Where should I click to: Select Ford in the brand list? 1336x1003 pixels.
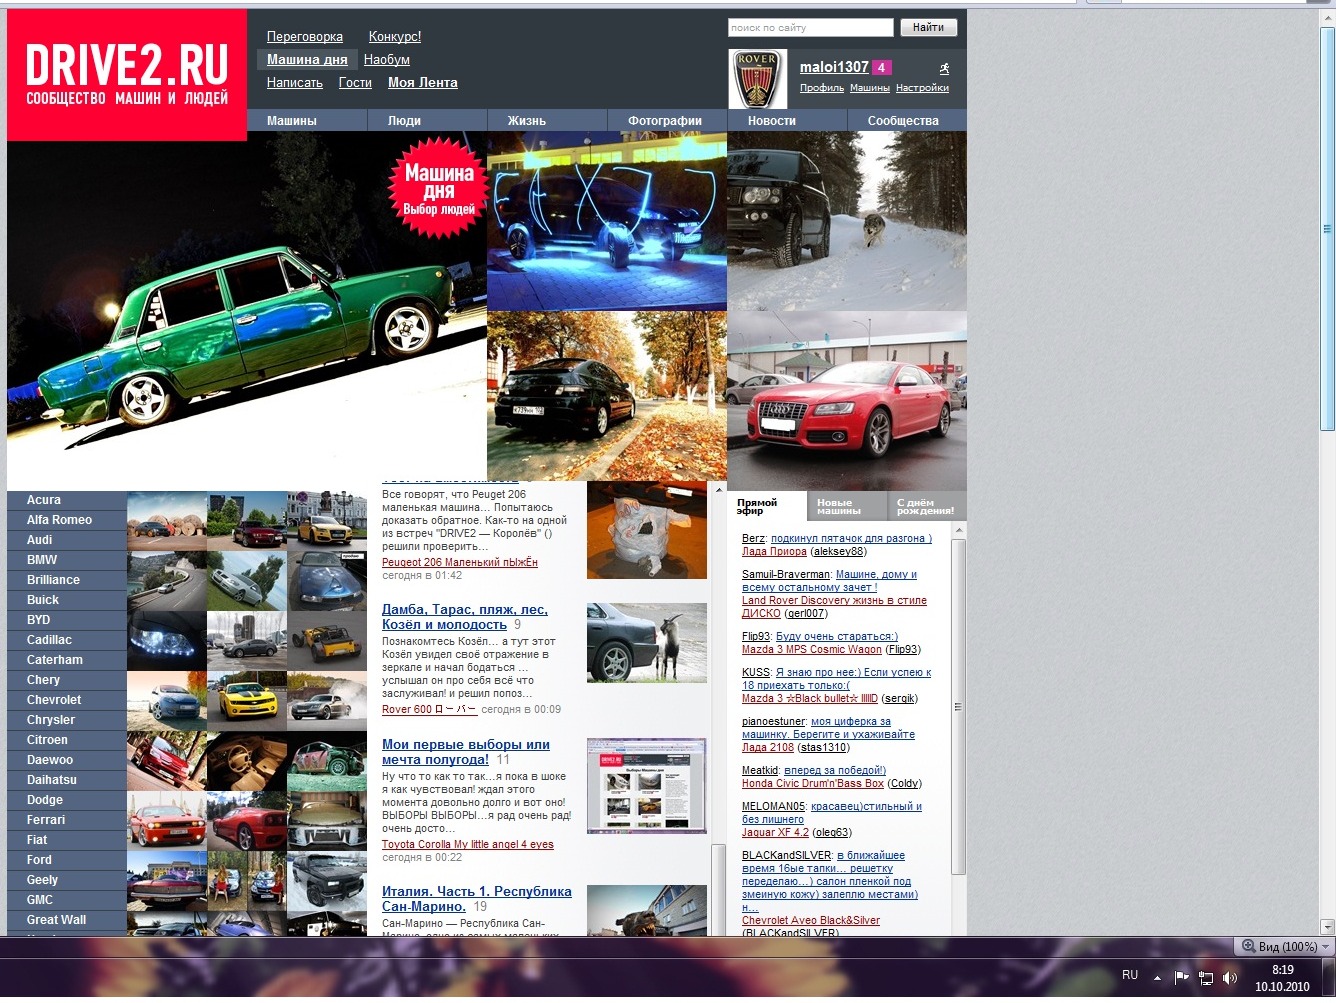coord(67,860)
